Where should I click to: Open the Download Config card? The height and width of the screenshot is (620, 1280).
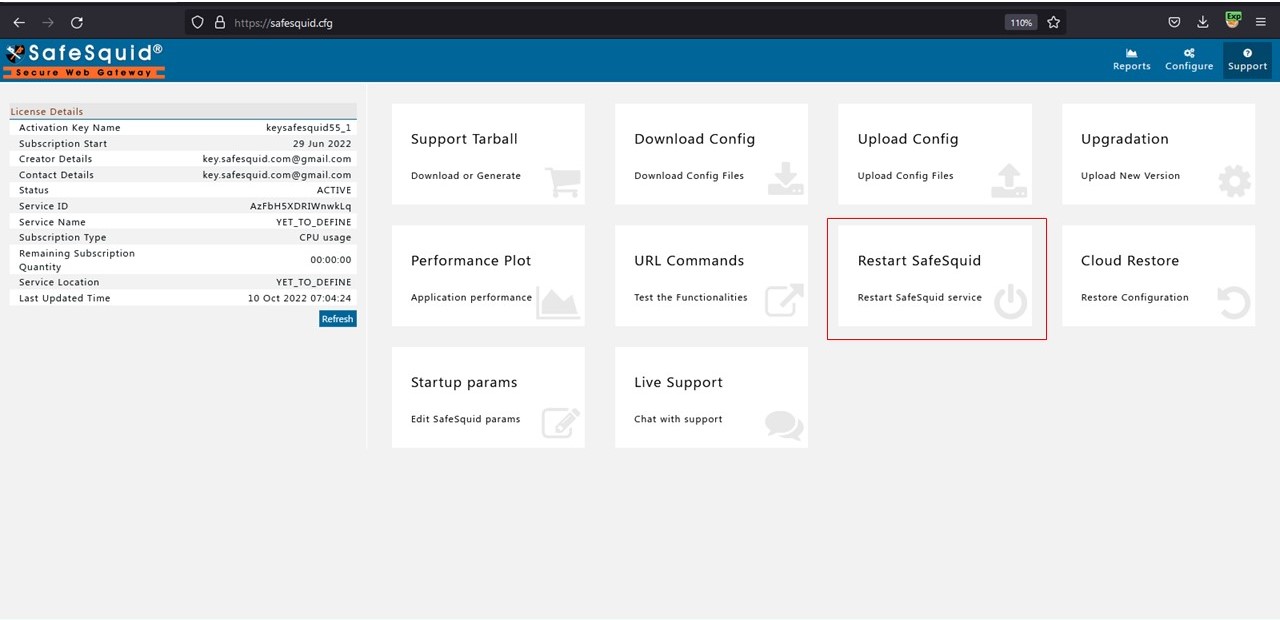pyautogui.click(x=711, y=154)
